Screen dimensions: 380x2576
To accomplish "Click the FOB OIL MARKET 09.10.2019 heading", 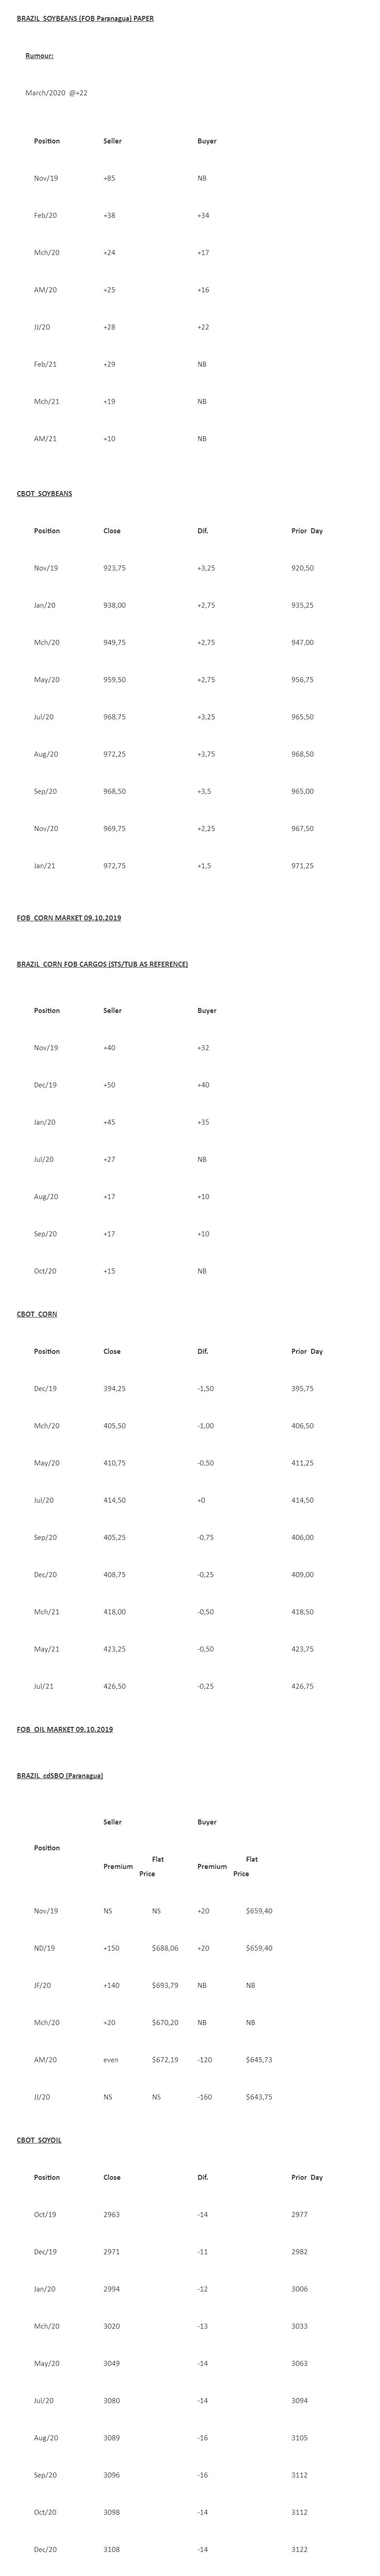I will (64, 1729).
